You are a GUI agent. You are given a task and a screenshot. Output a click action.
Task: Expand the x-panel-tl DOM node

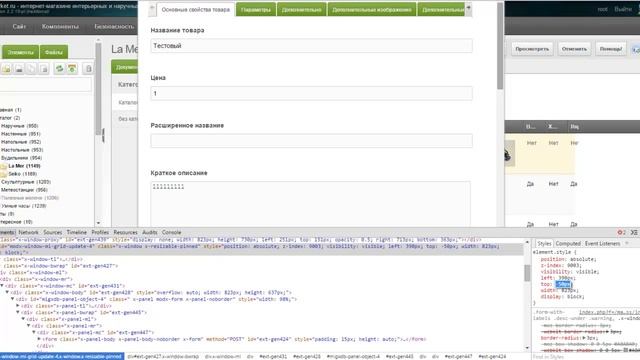tap(18, 306)
